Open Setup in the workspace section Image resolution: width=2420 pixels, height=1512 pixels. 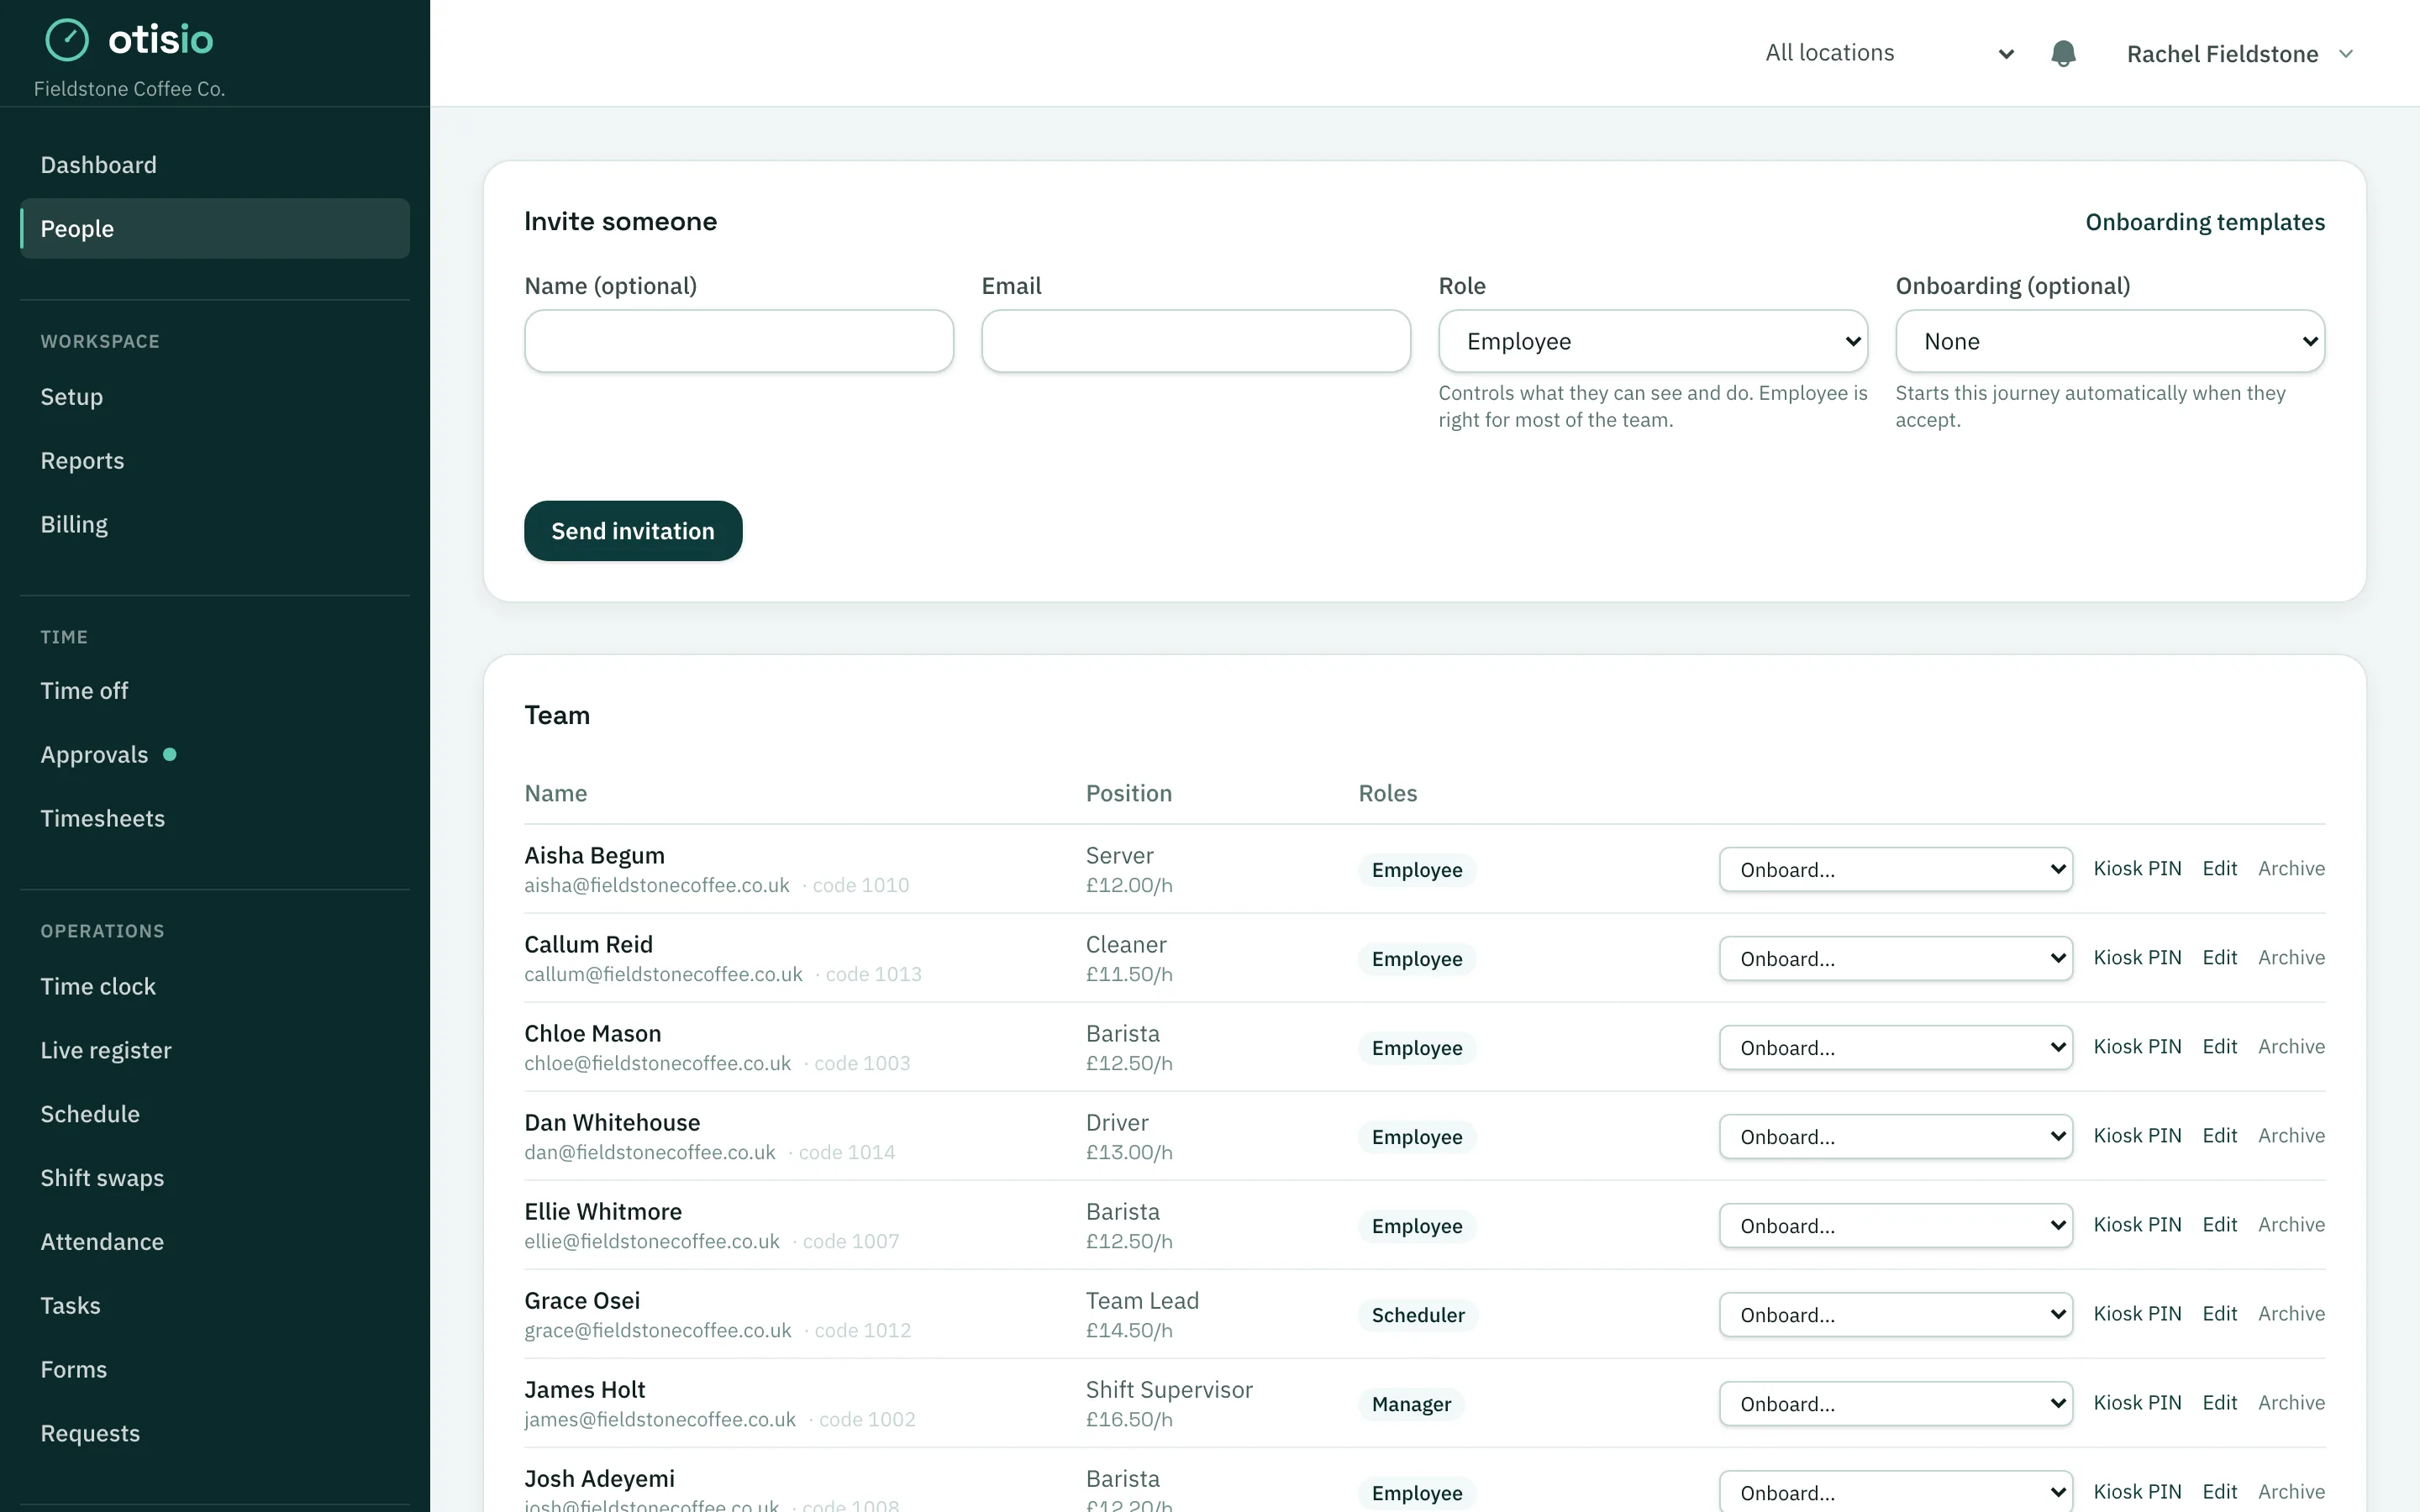[x=215, y=397]
